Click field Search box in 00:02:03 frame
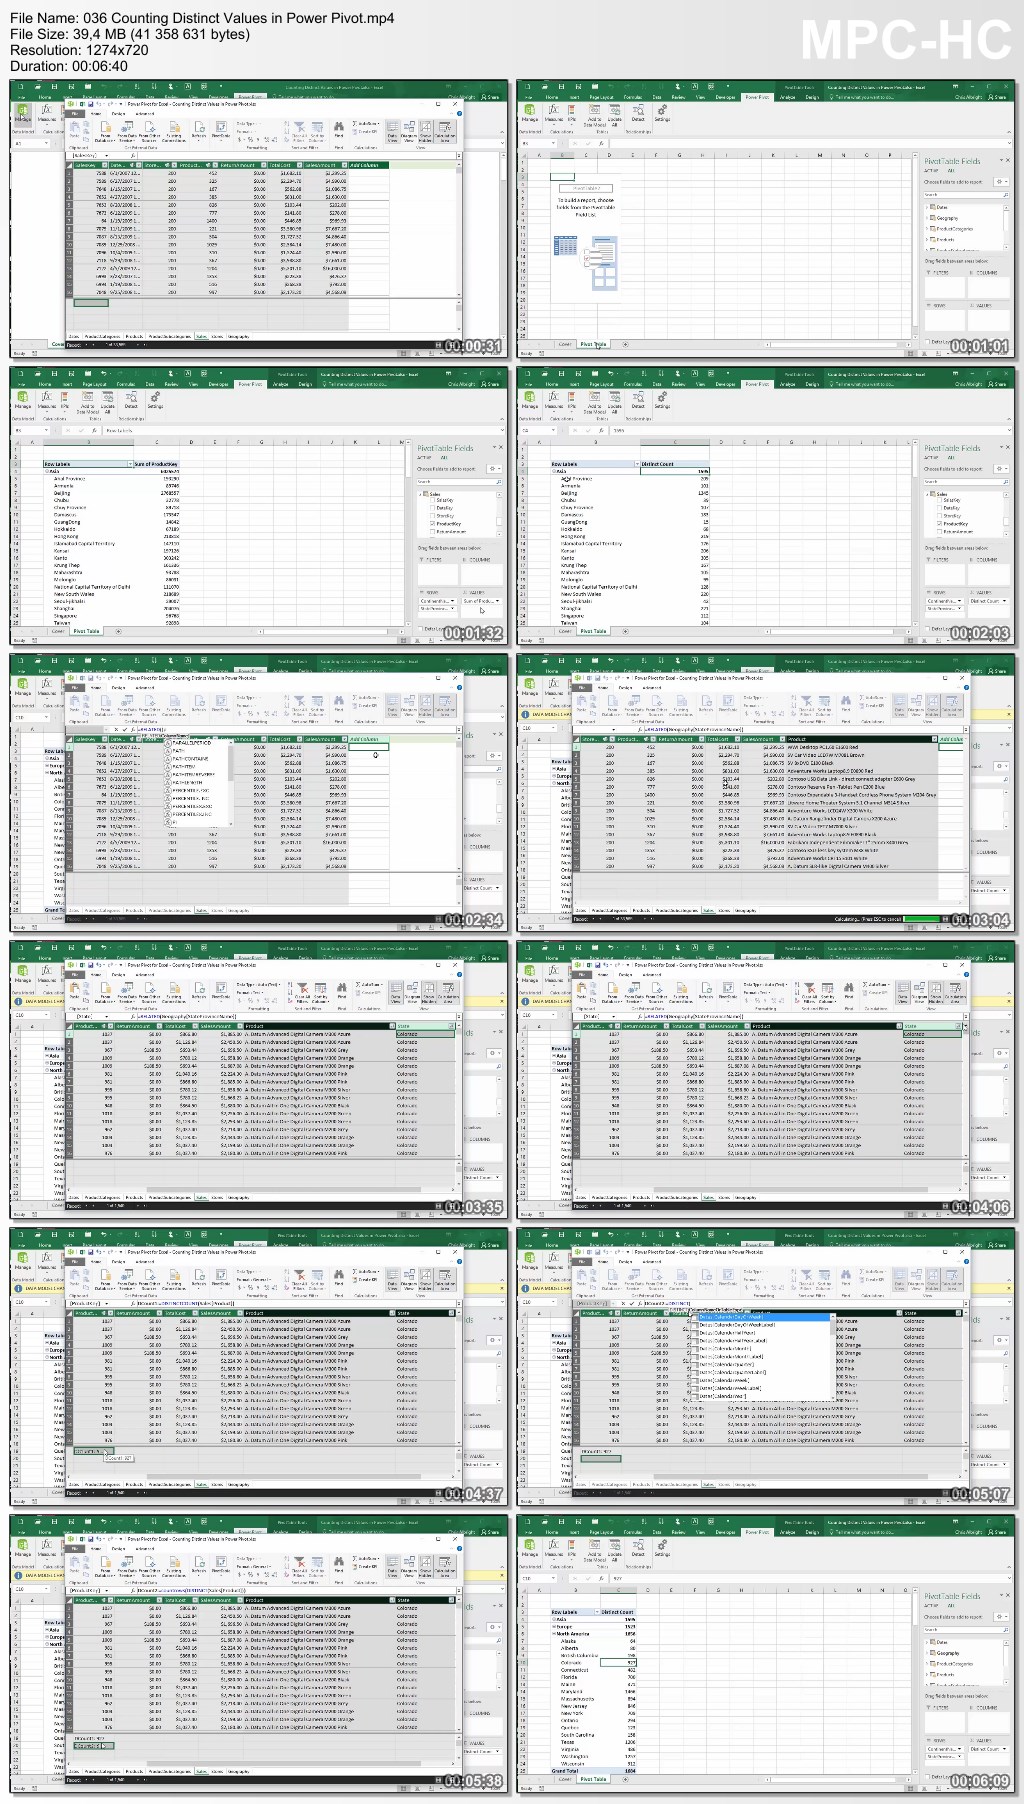 [966, 481]
